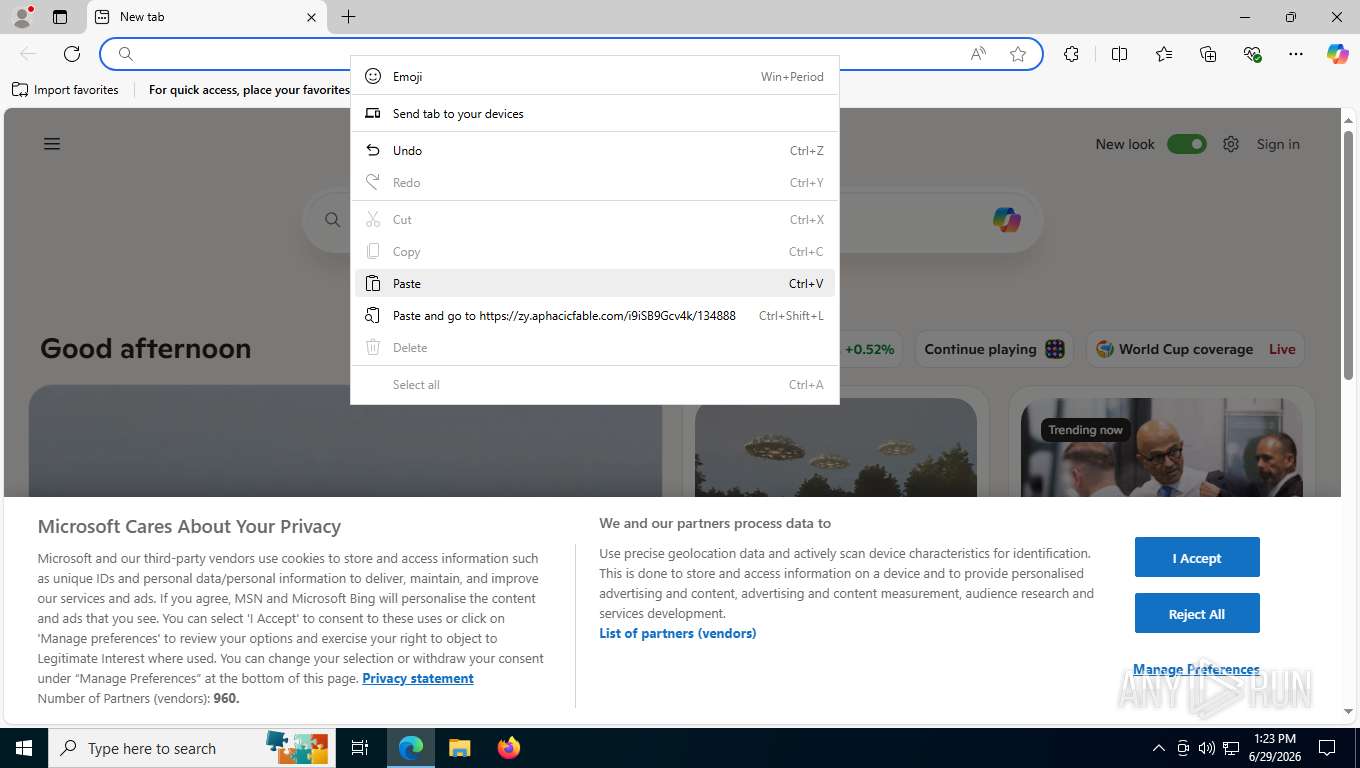Launch Firefox from the taskbar

(509, 748)
